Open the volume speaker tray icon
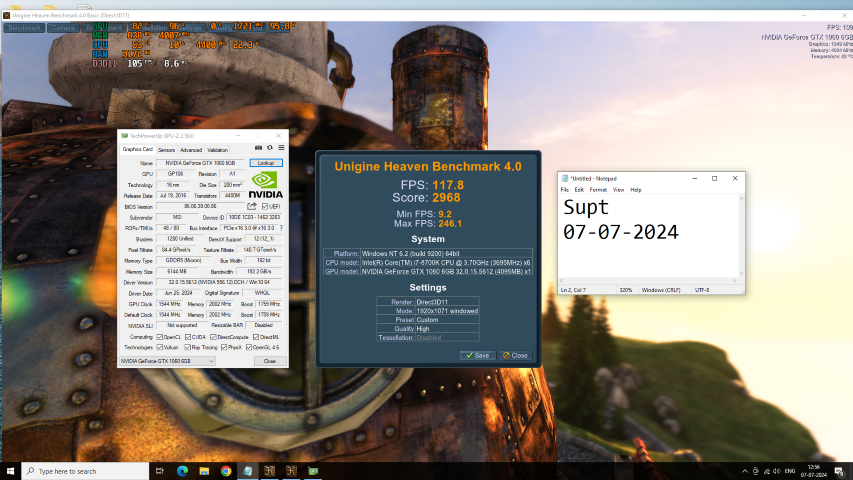853x480 pixels. click(777, 471)
